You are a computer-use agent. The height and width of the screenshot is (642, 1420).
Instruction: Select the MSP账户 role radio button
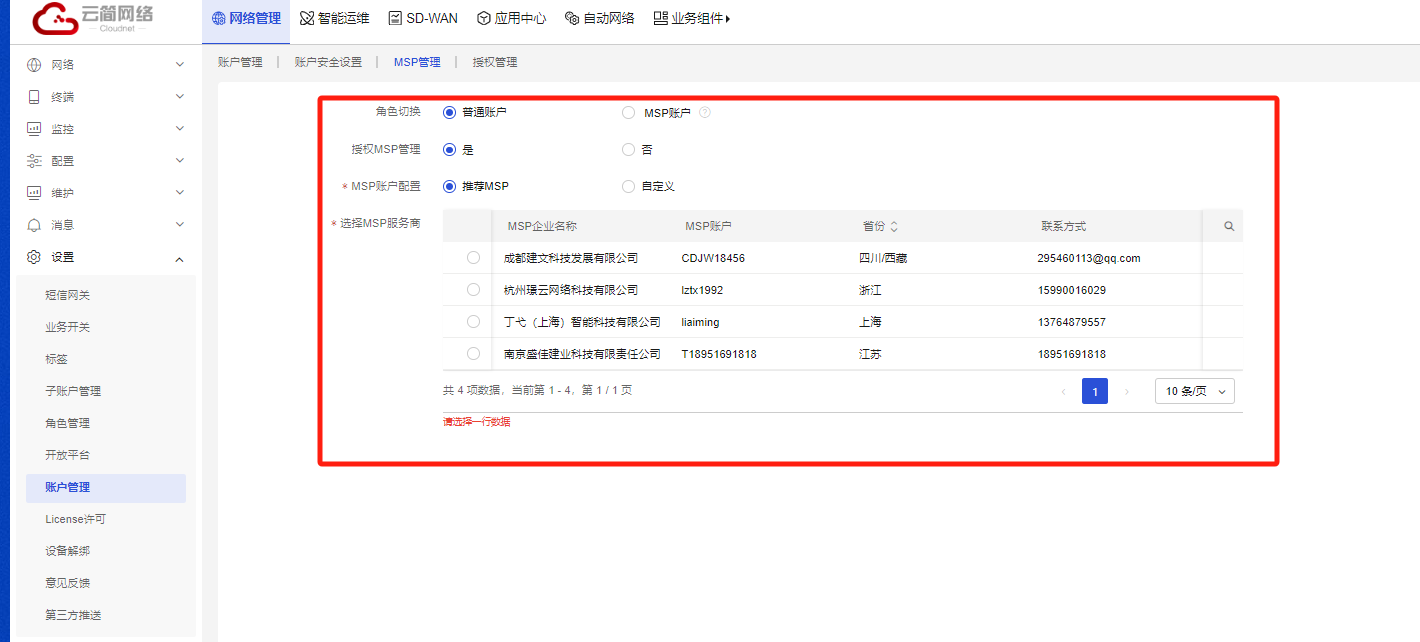tap(628, 113)
